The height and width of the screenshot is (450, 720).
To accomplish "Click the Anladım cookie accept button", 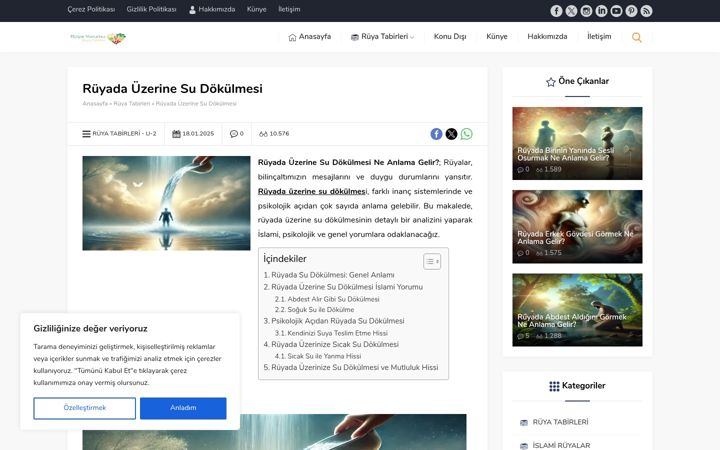I will point(183,408).
